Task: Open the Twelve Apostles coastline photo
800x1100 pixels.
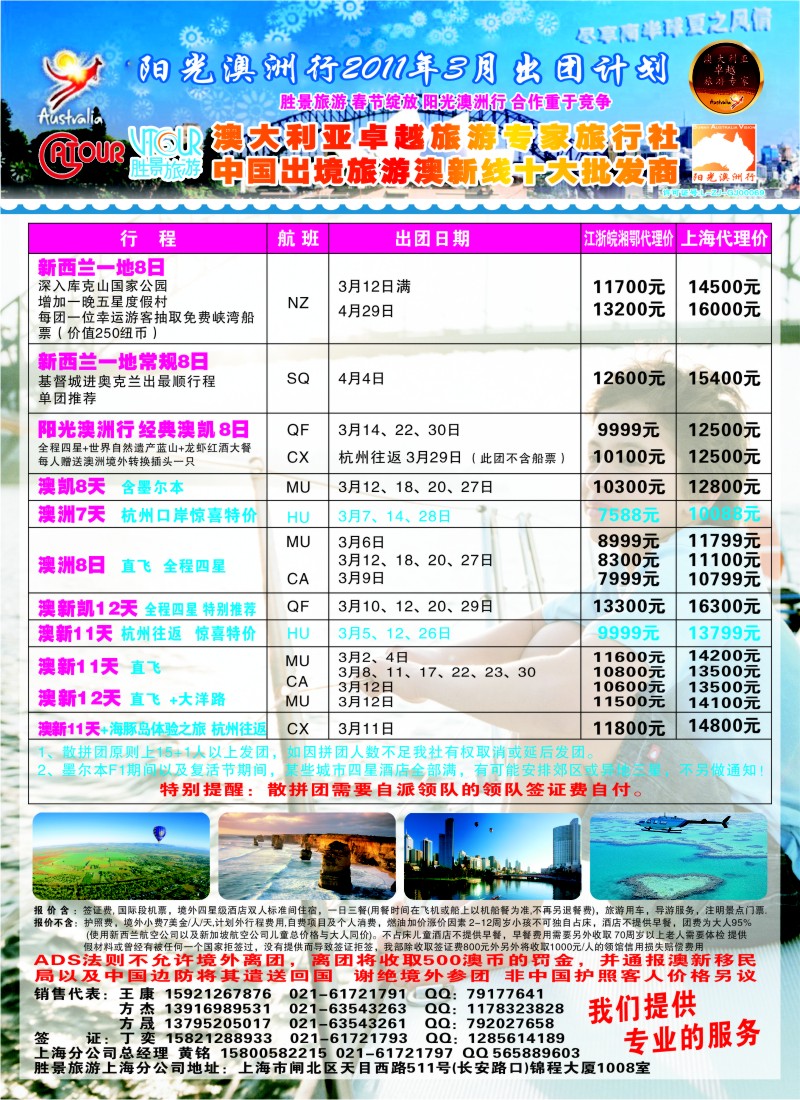Action: click(x=307, y=856)
